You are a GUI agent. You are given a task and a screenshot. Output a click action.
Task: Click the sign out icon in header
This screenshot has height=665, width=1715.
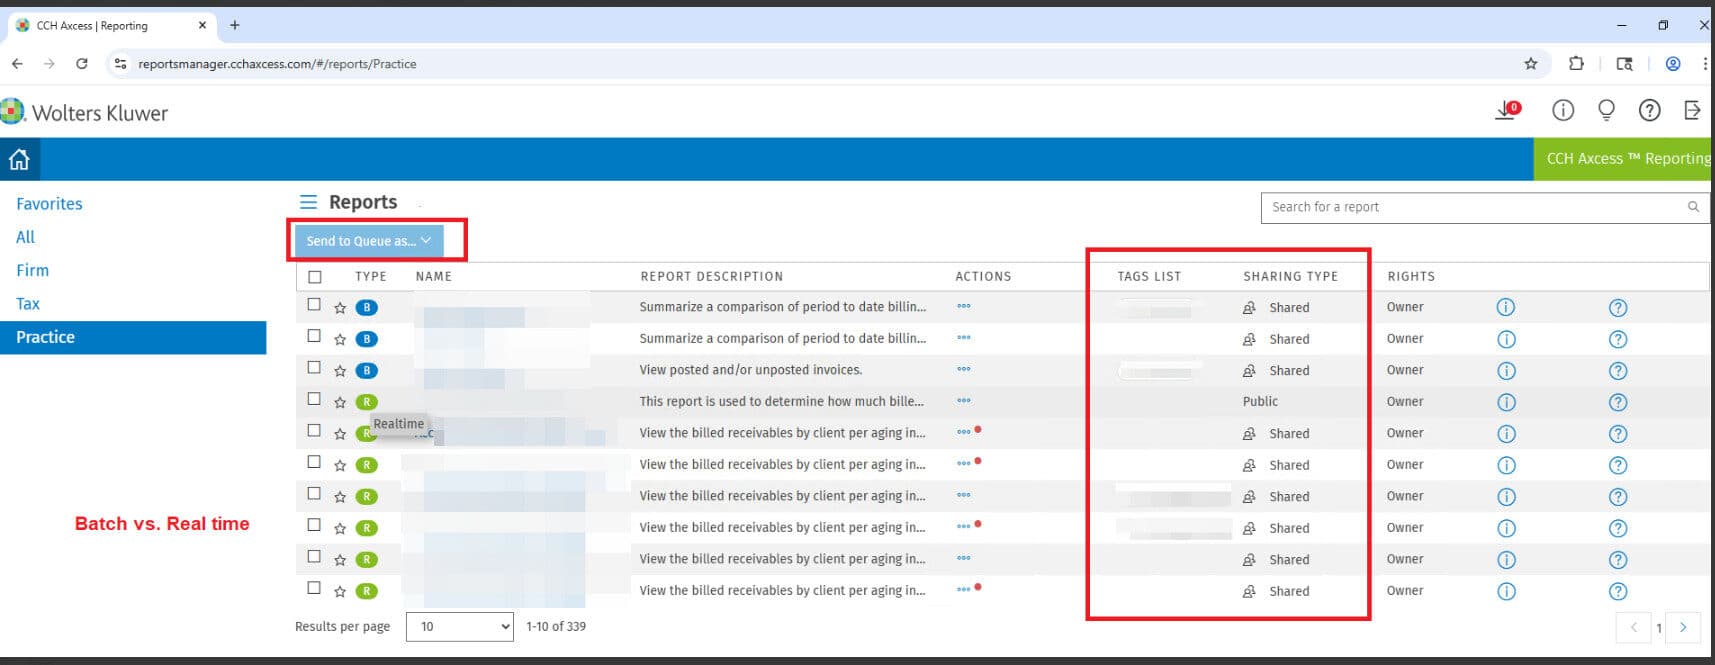(1692, 110)
